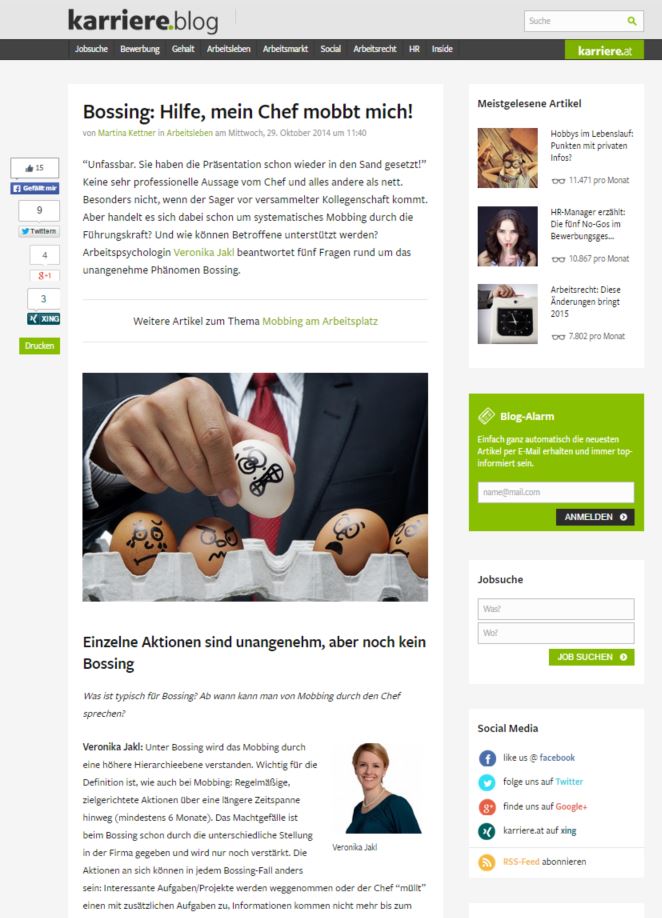662x918 pixels.
Task: Select Gehalt in the navigation bar
Action: point(183,49)
